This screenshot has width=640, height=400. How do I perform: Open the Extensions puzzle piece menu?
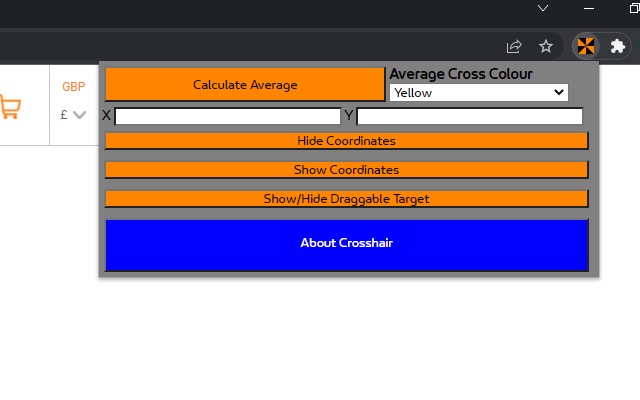pyautogui.click(x=618, y=46)
